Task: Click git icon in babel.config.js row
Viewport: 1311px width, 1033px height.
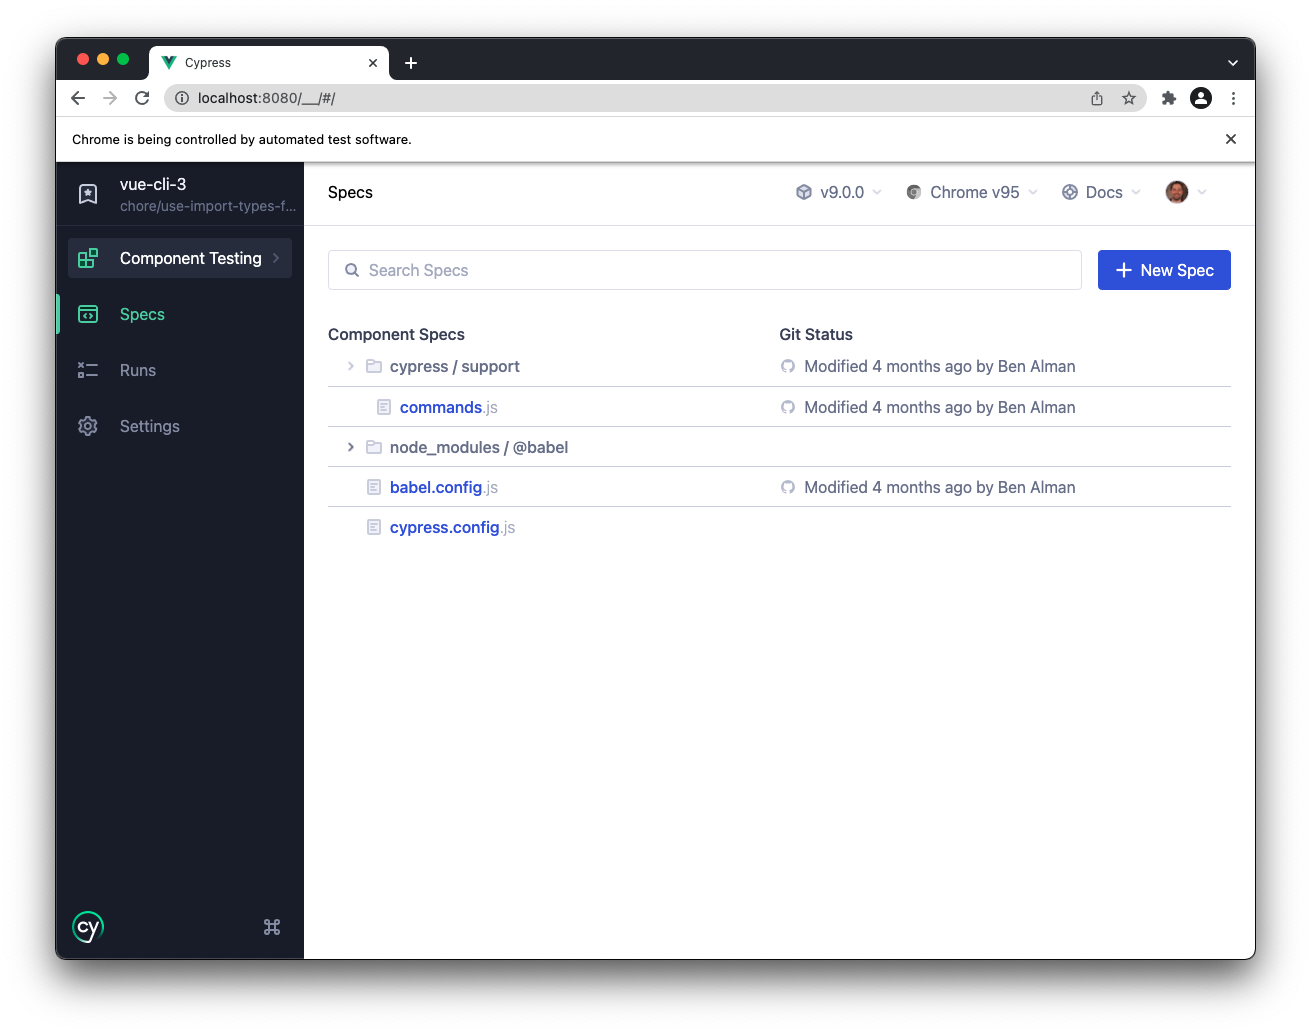Action: (x=788, y=487)
